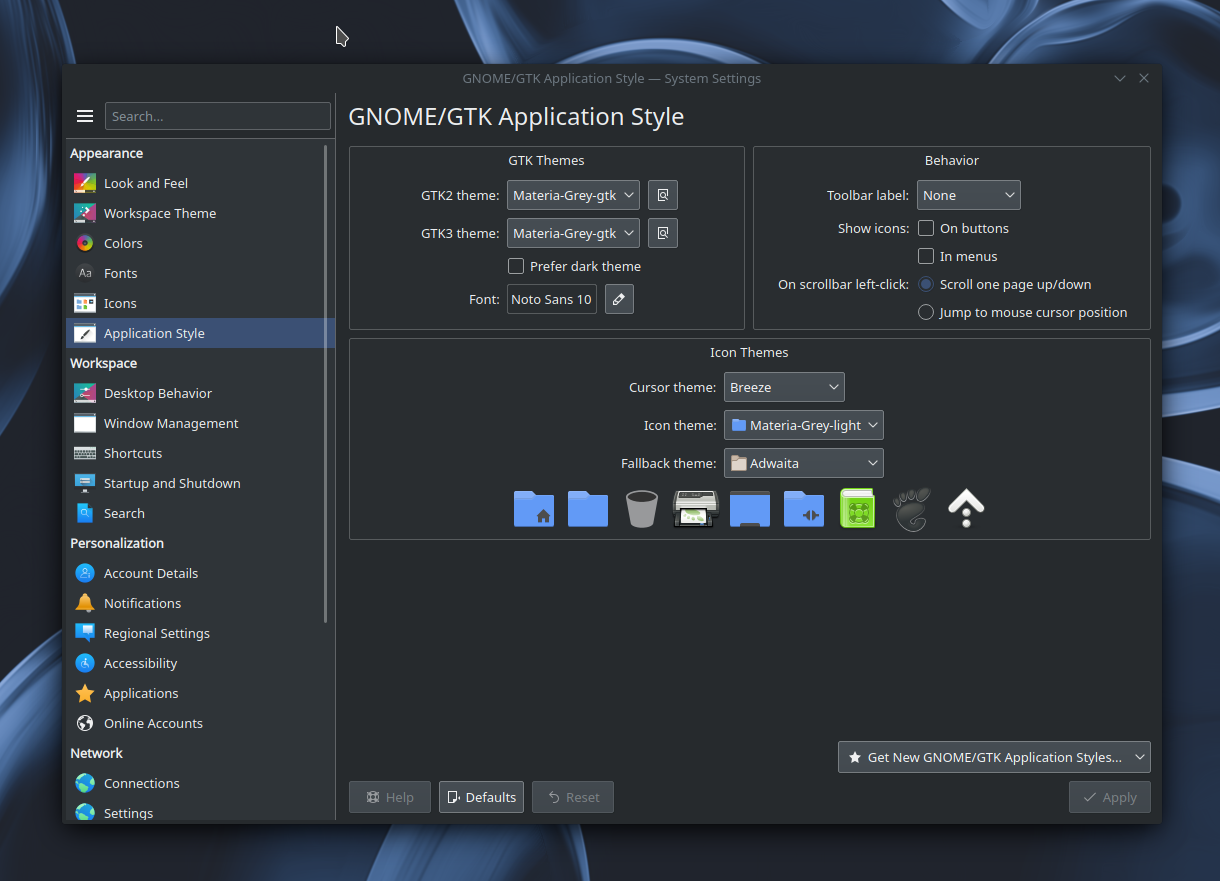Open the Toolbar label dropdown

coord(968,195)
